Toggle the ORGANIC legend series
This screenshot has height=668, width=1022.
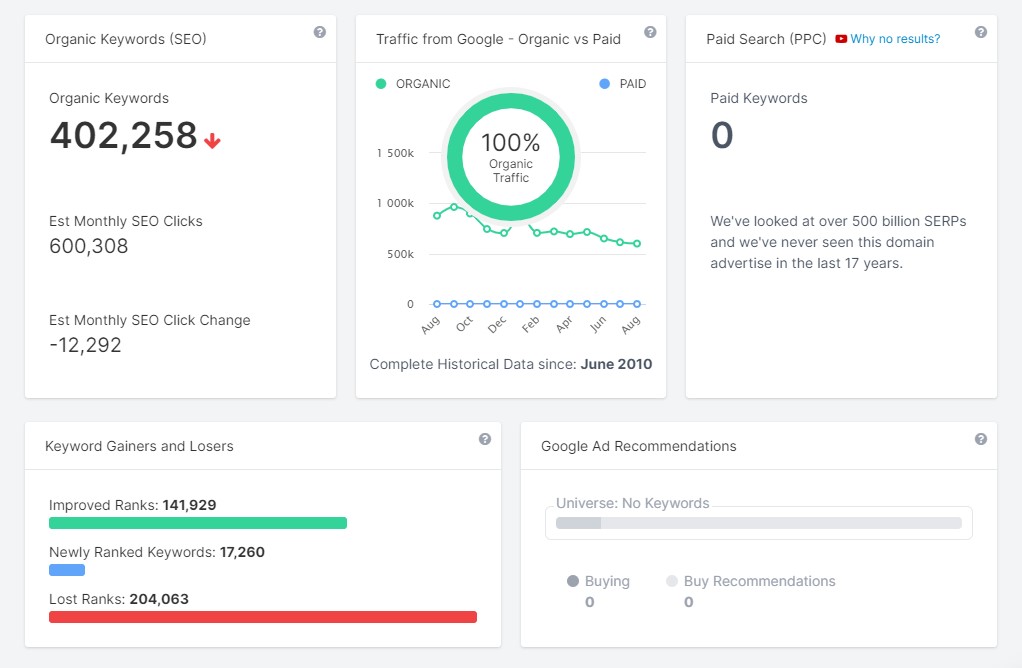coord(413,83)
